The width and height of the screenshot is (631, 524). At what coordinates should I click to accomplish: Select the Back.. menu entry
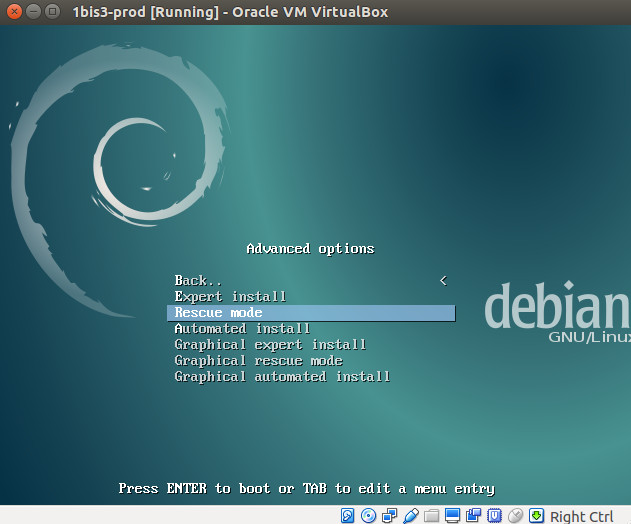[198, 280]
